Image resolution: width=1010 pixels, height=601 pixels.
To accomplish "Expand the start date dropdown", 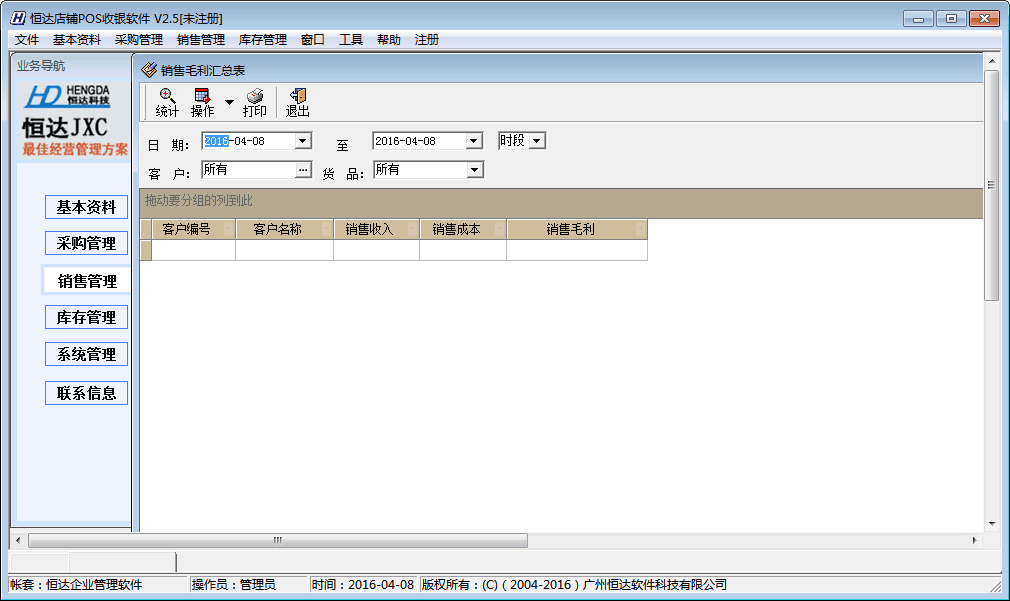I will [x=304, y=142].
